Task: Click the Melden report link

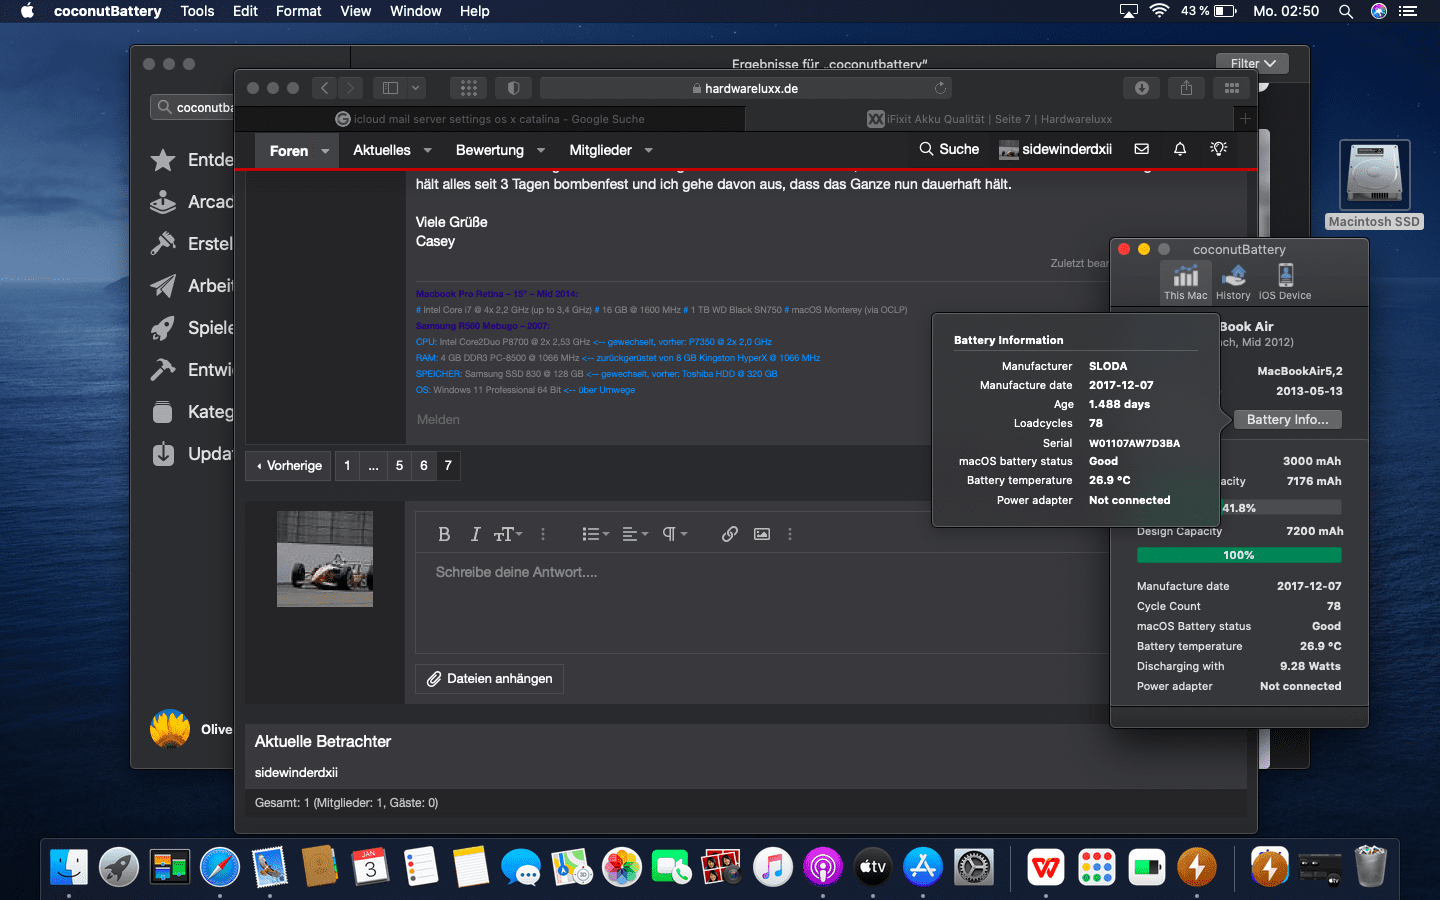Action: coord(438,420)
